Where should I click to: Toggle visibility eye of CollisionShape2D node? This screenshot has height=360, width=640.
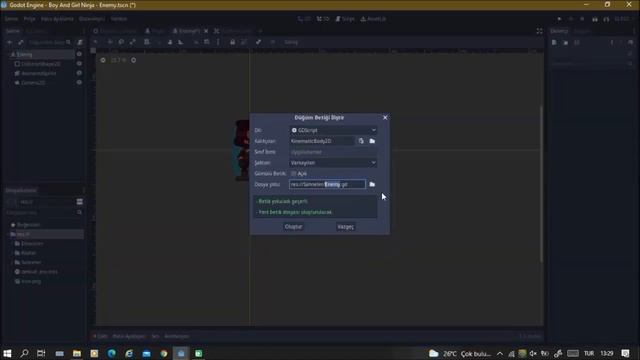tap(79, 64)
